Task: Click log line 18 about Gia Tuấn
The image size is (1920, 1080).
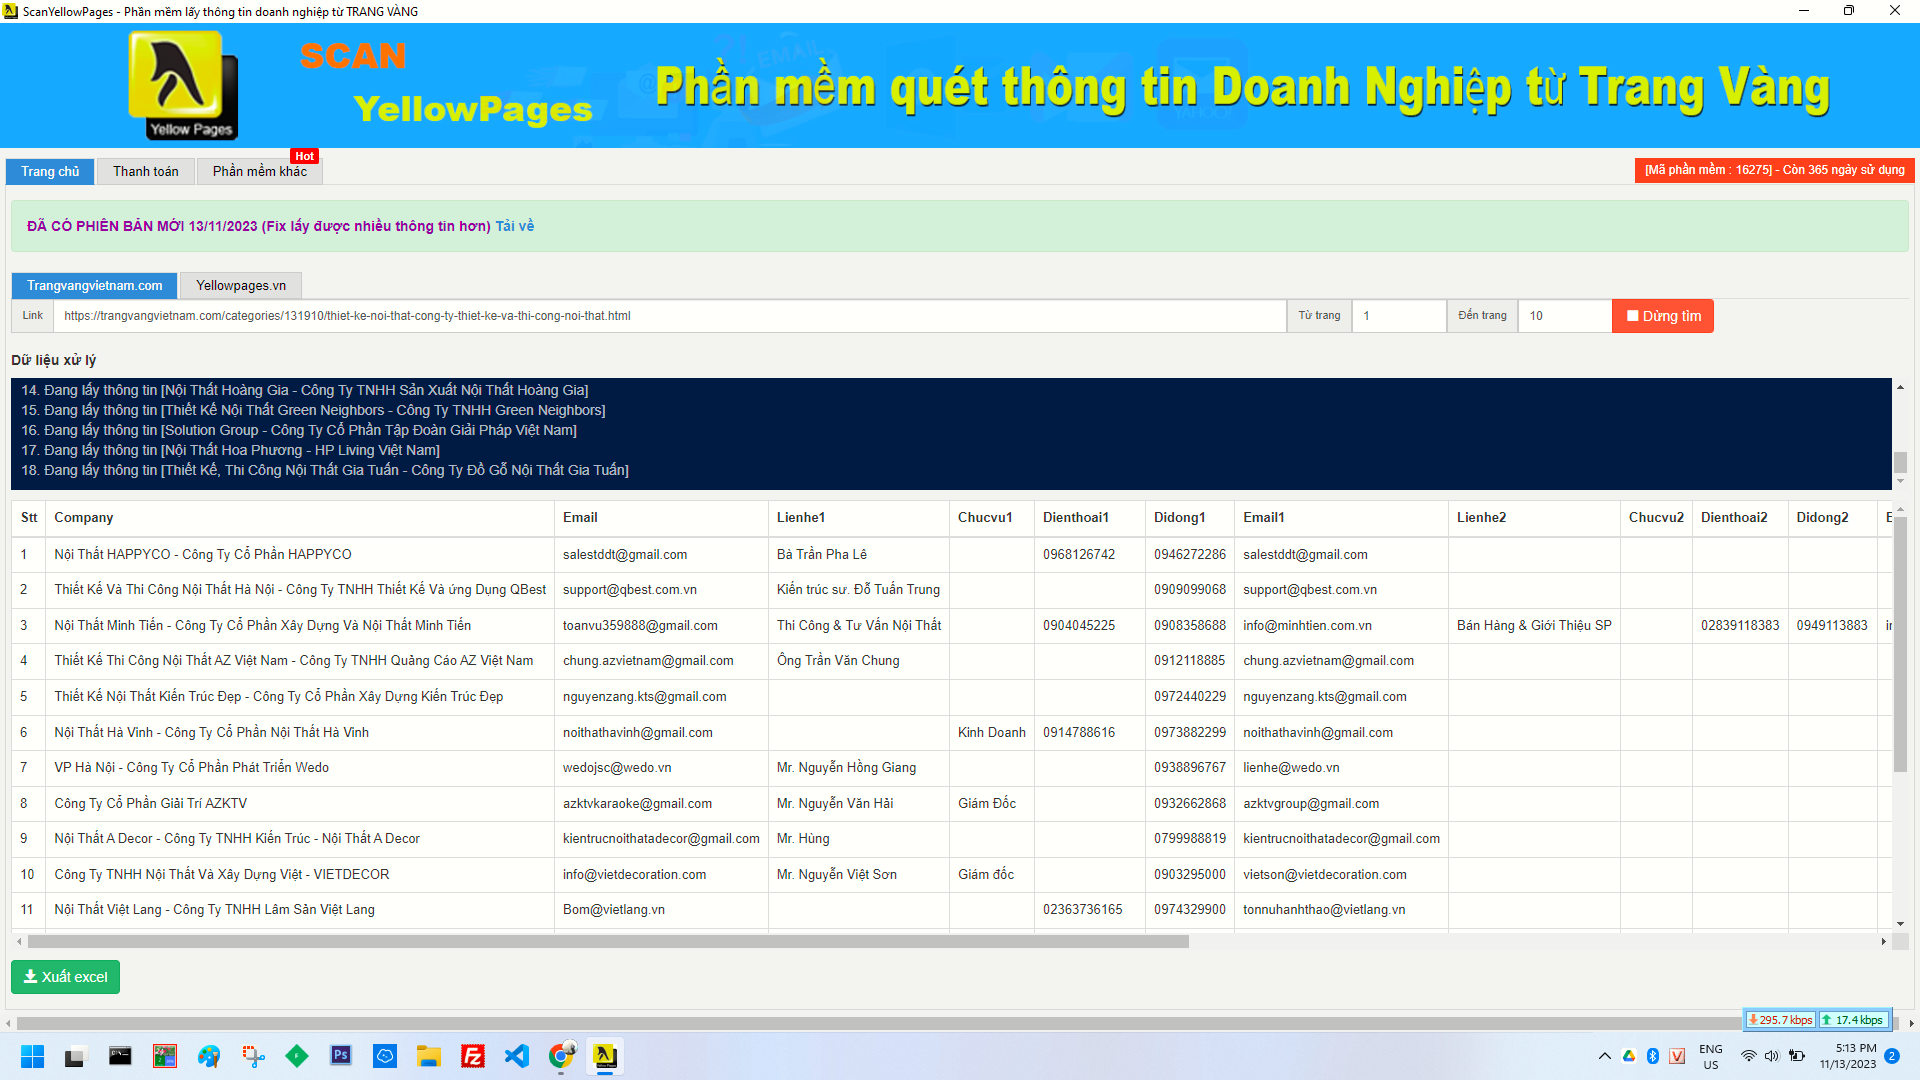Action: pyautogui.click(x=325, y=470)
